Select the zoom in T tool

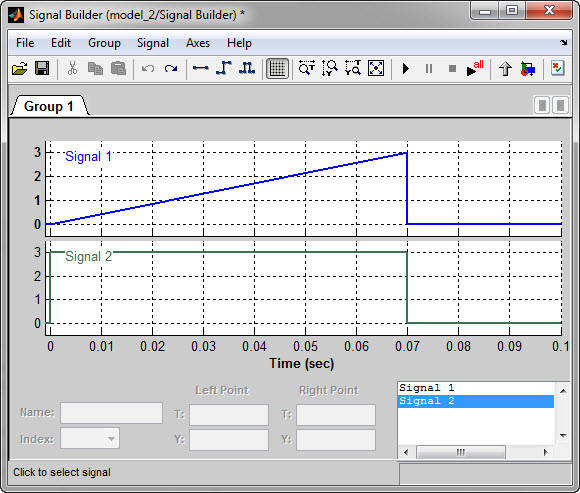click(x=307, y=68)
